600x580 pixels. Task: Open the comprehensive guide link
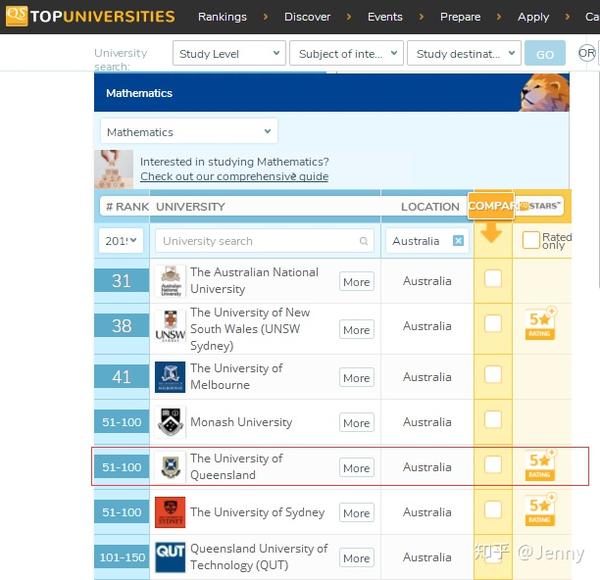tap(234, 176)
